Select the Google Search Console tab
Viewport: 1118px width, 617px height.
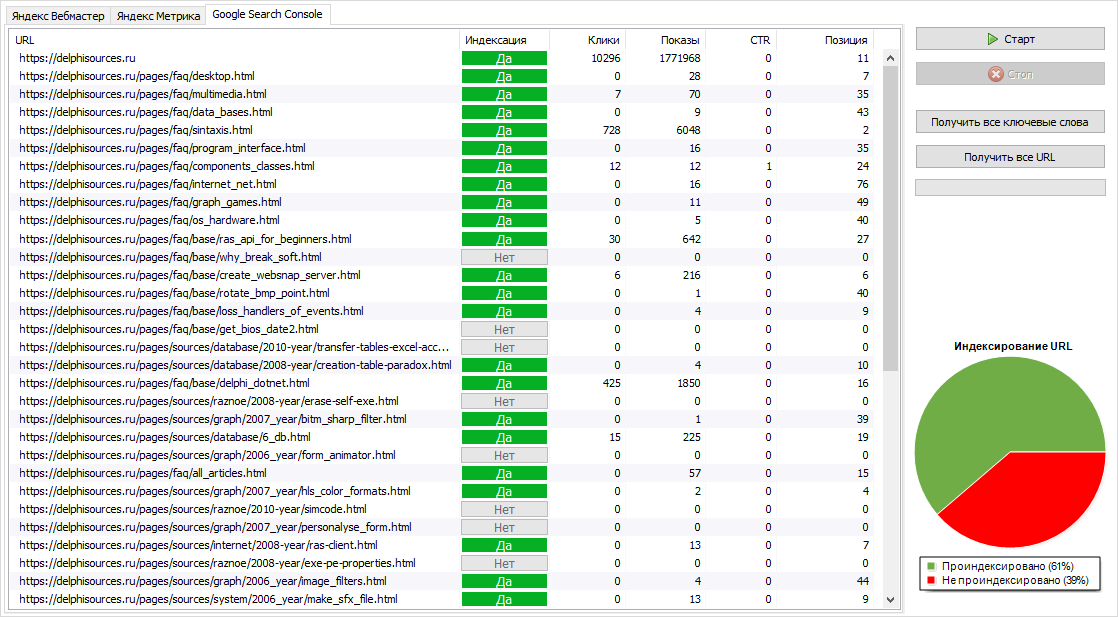point(267,15)
